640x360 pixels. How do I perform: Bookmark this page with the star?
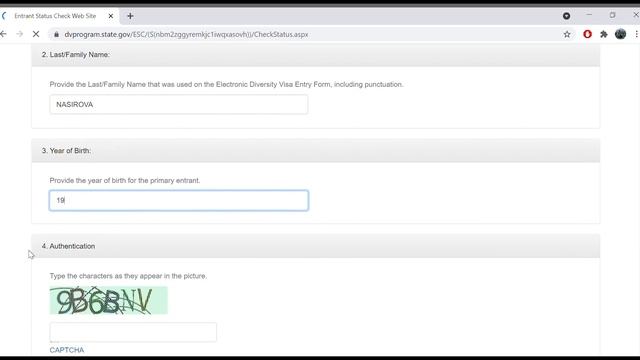point(567,34)
